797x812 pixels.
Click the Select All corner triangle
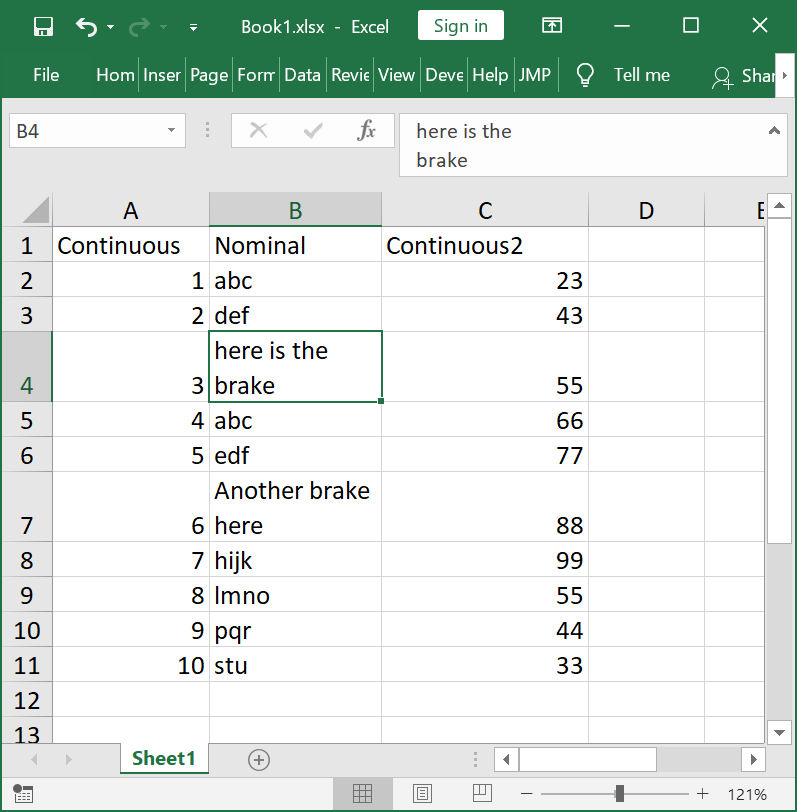pyautogui.click(x=36, y=210)
